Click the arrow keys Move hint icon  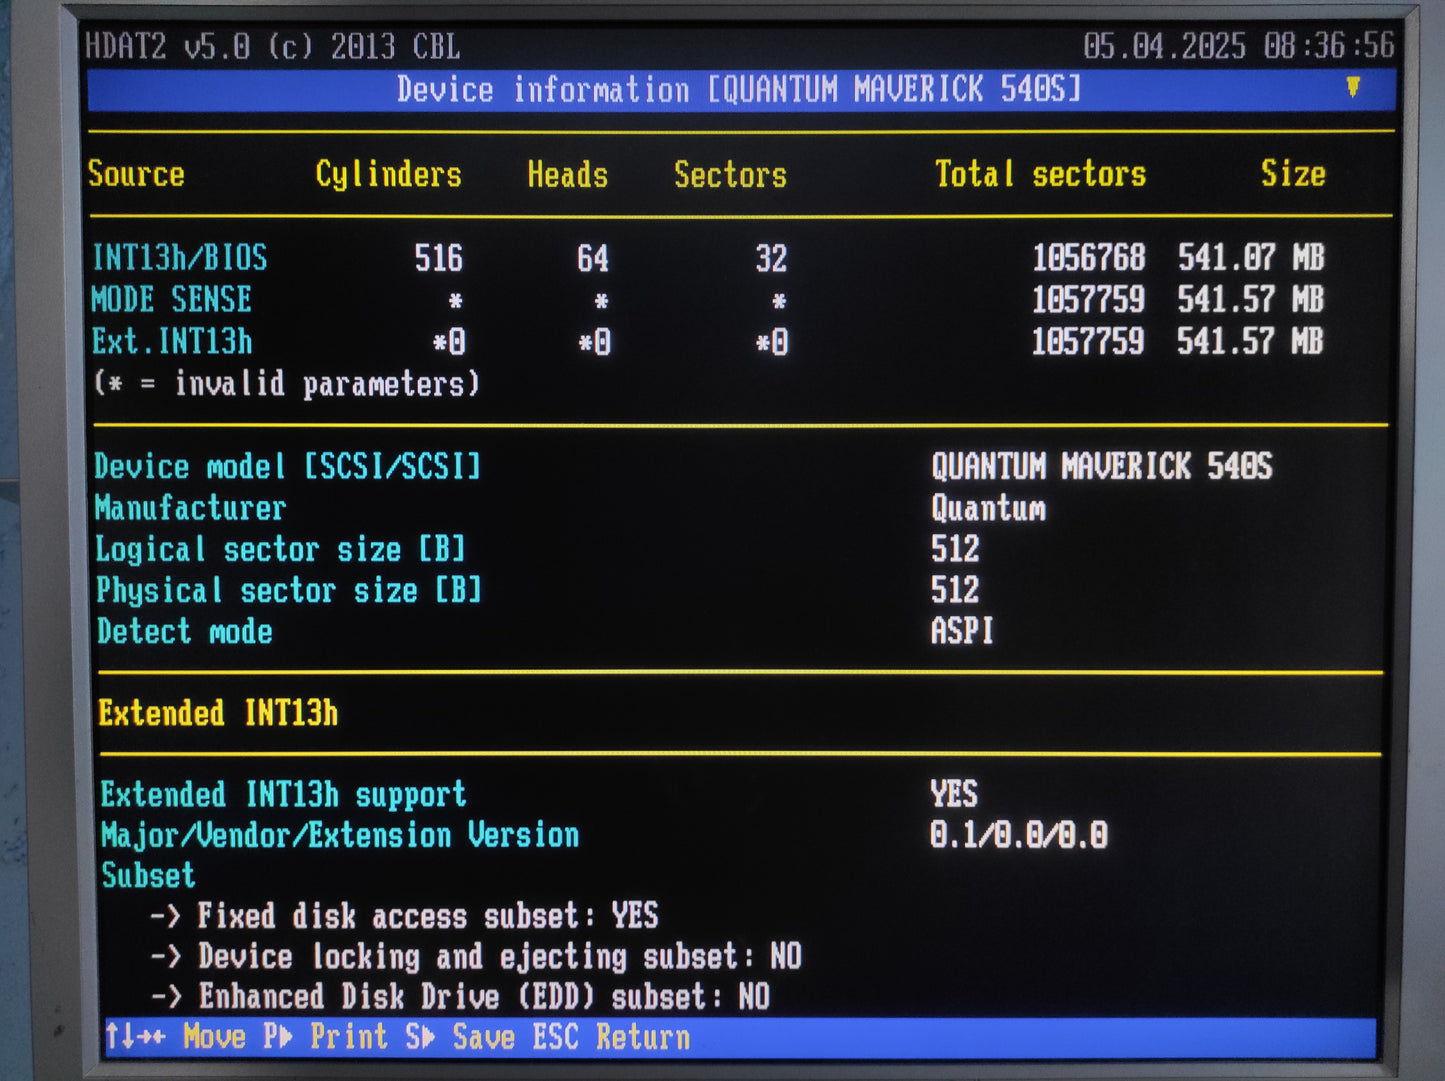tap(136, 1037)
